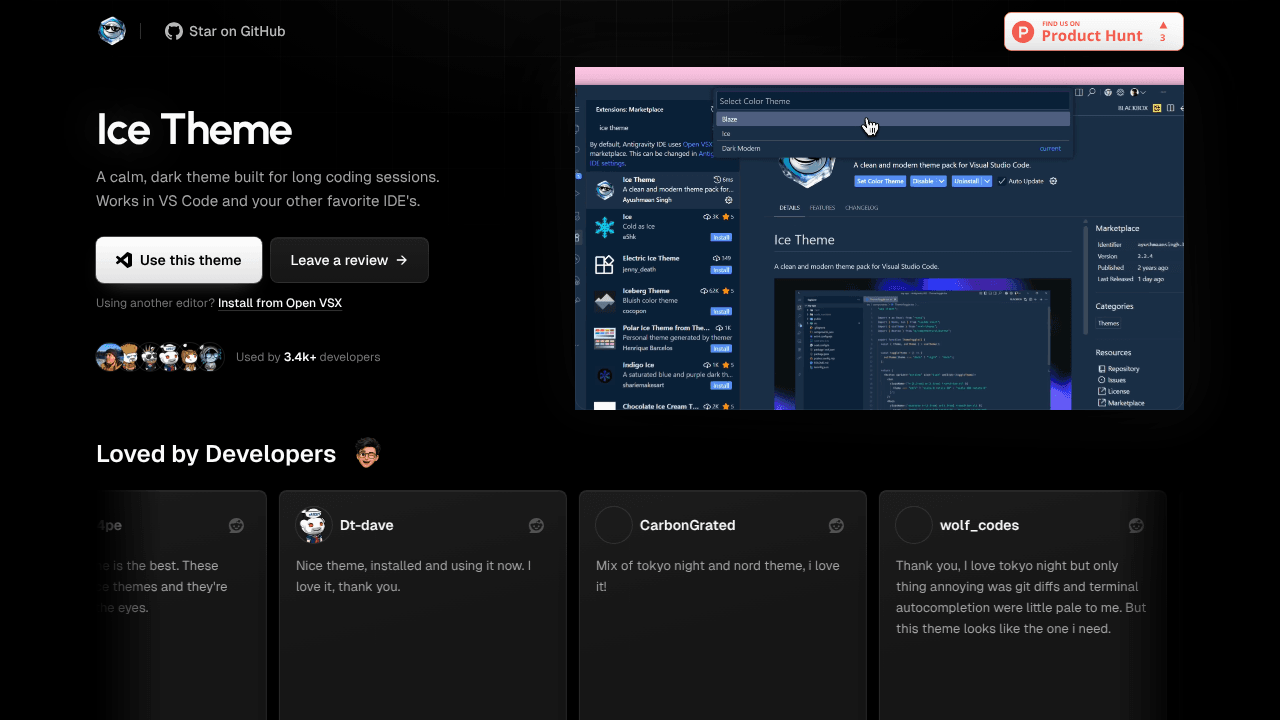Click the CarbonGrated username
The width and height of the screenshot is (1280, 720).
point(688,525)
